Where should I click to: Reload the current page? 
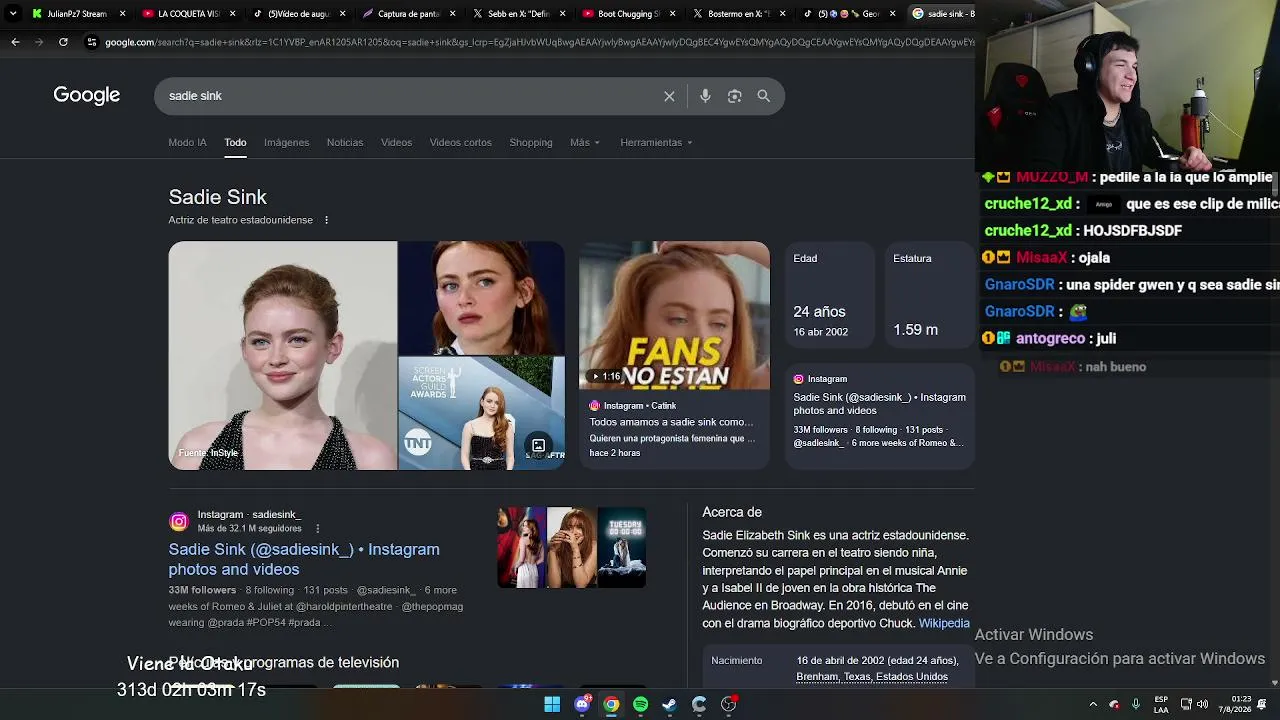[x=63, y=42]
